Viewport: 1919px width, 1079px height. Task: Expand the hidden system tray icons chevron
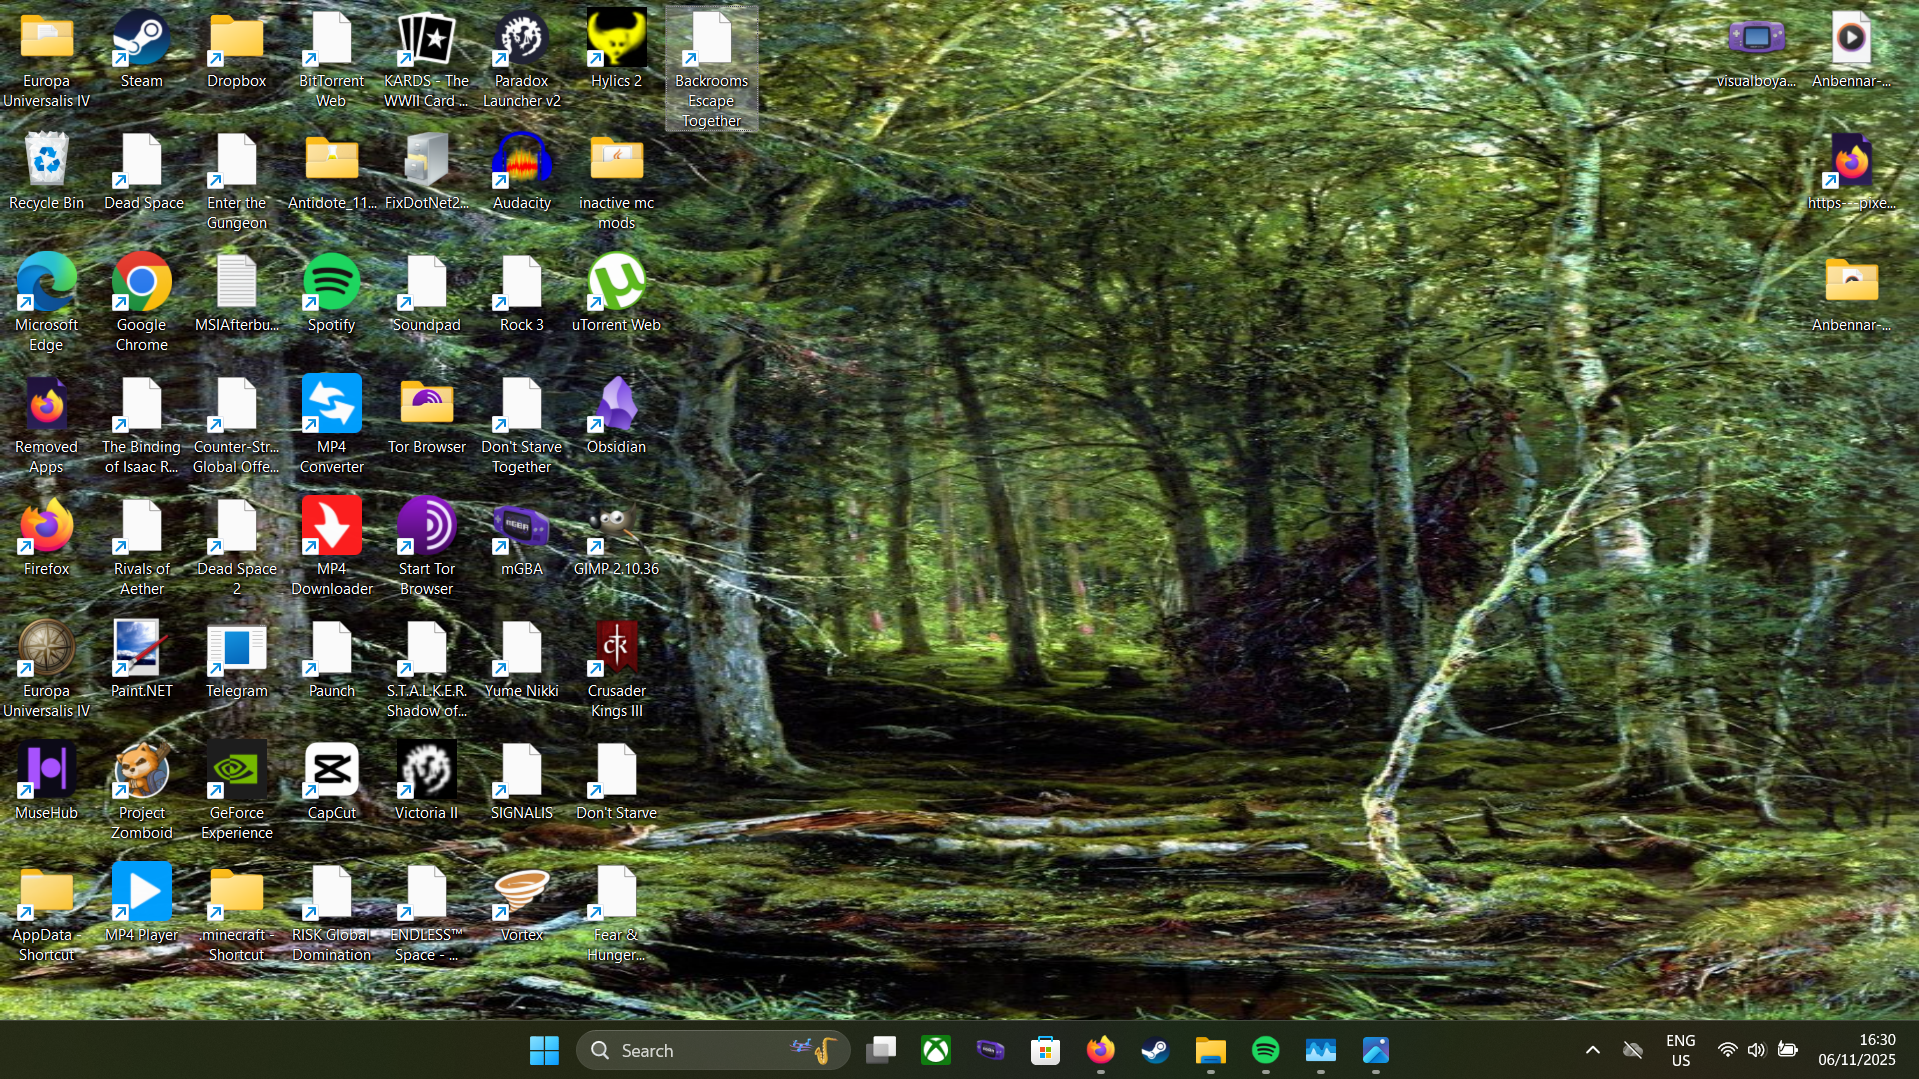(x=1592, y=1050)
